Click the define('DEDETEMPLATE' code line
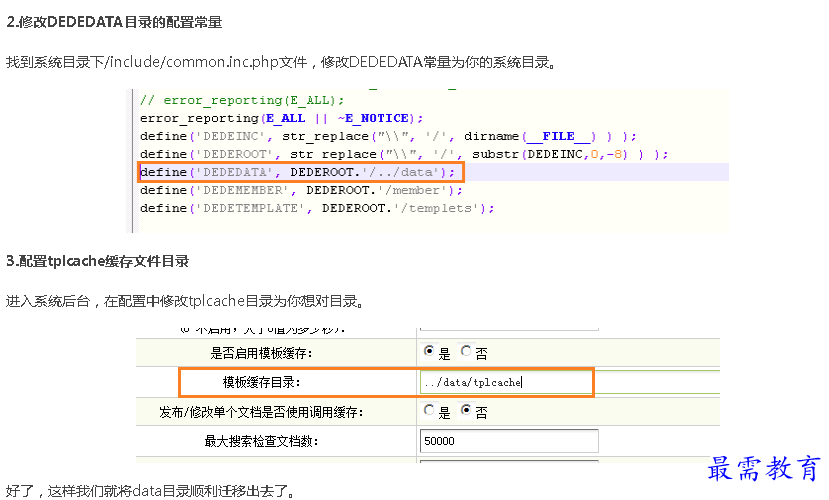Screen dimensions: 829x500 [317, 208]
